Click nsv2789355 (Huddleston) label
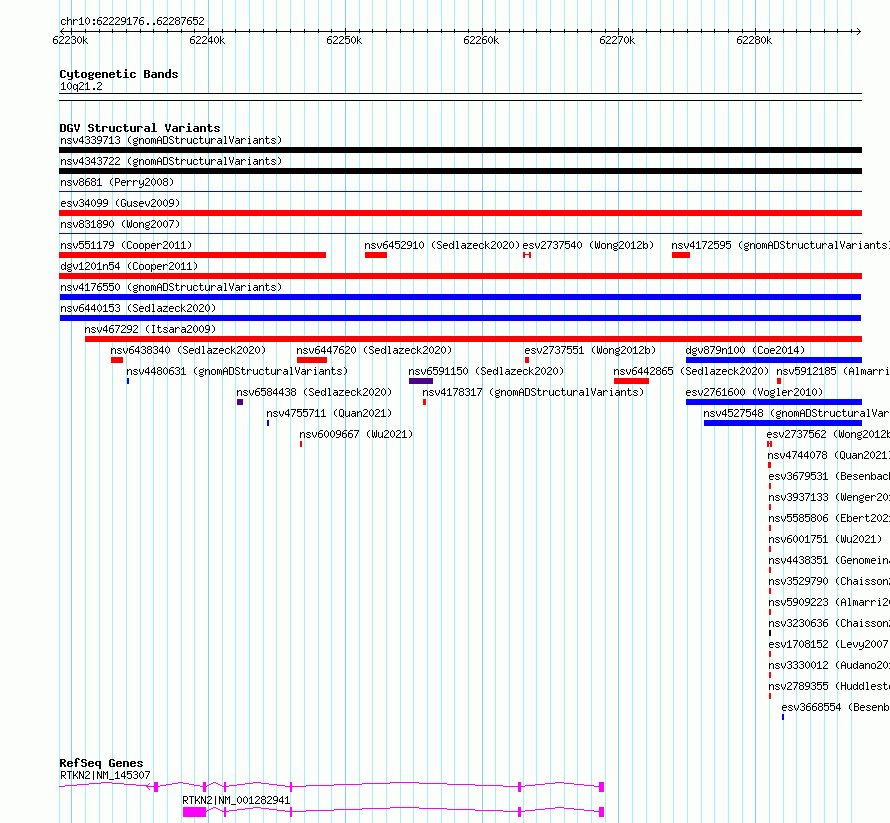The image size is (890, 823). 829,686
